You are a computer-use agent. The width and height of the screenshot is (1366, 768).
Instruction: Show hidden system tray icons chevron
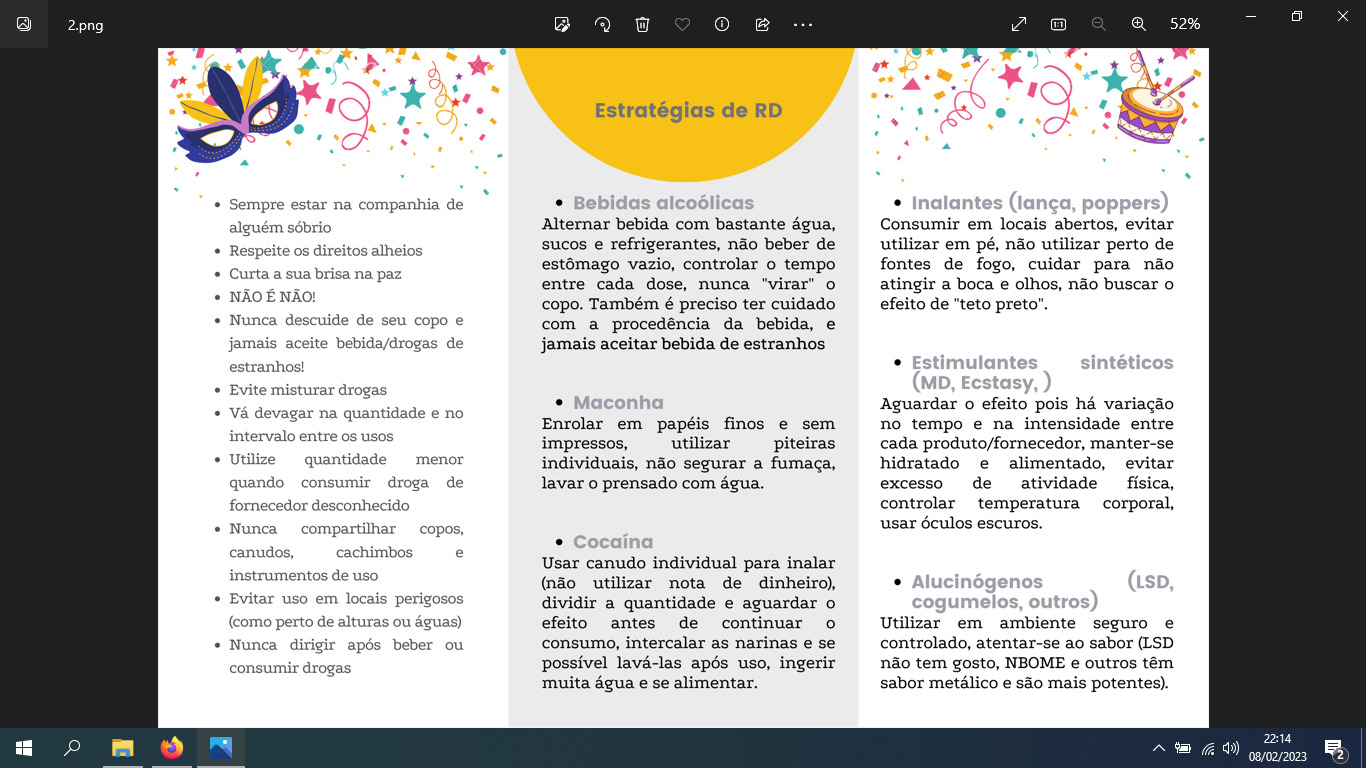(x=1158, y=748)
